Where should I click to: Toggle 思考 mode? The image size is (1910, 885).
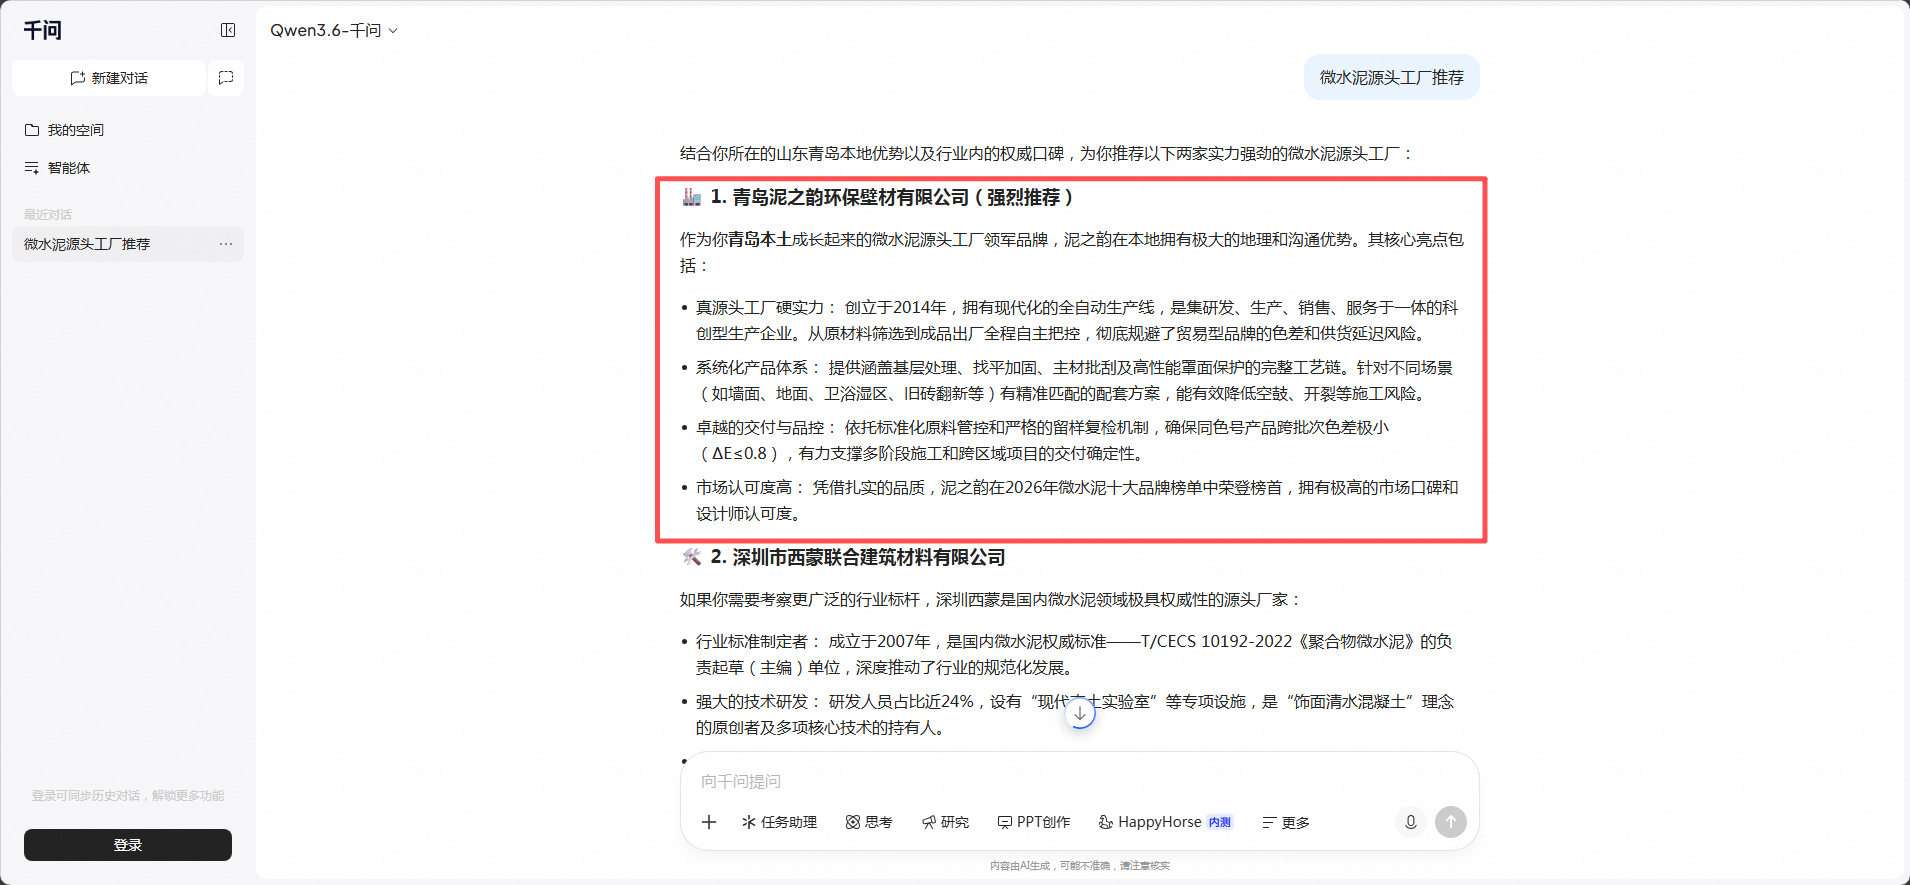(x=869, y=822)
